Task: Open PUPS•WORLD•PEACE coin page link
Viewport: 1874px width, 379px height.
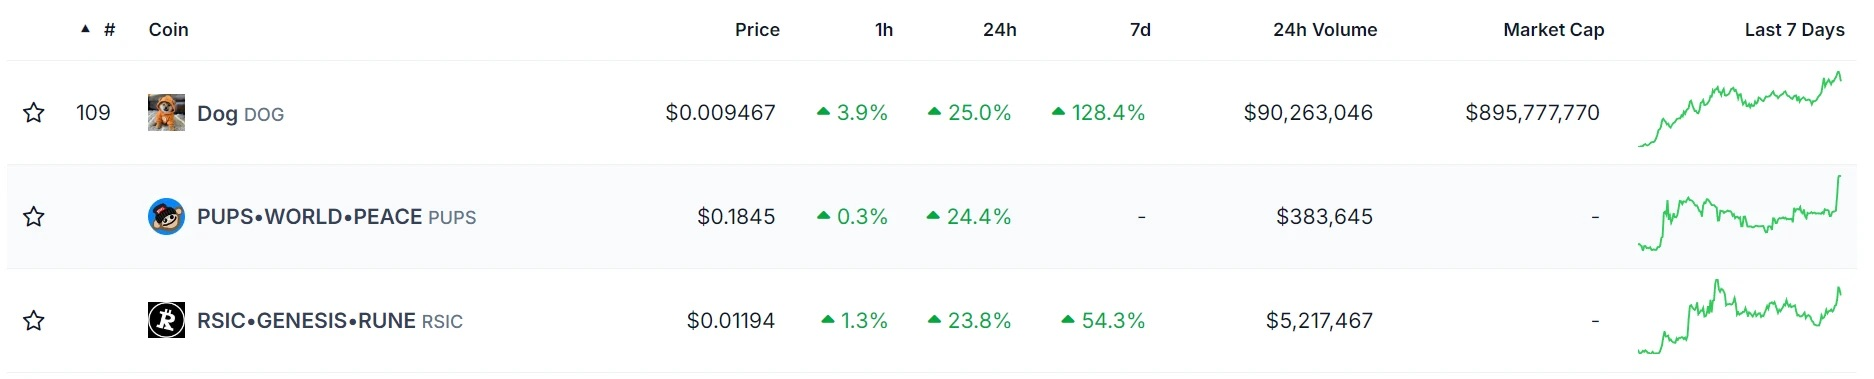Action: (x=336, y=217)
